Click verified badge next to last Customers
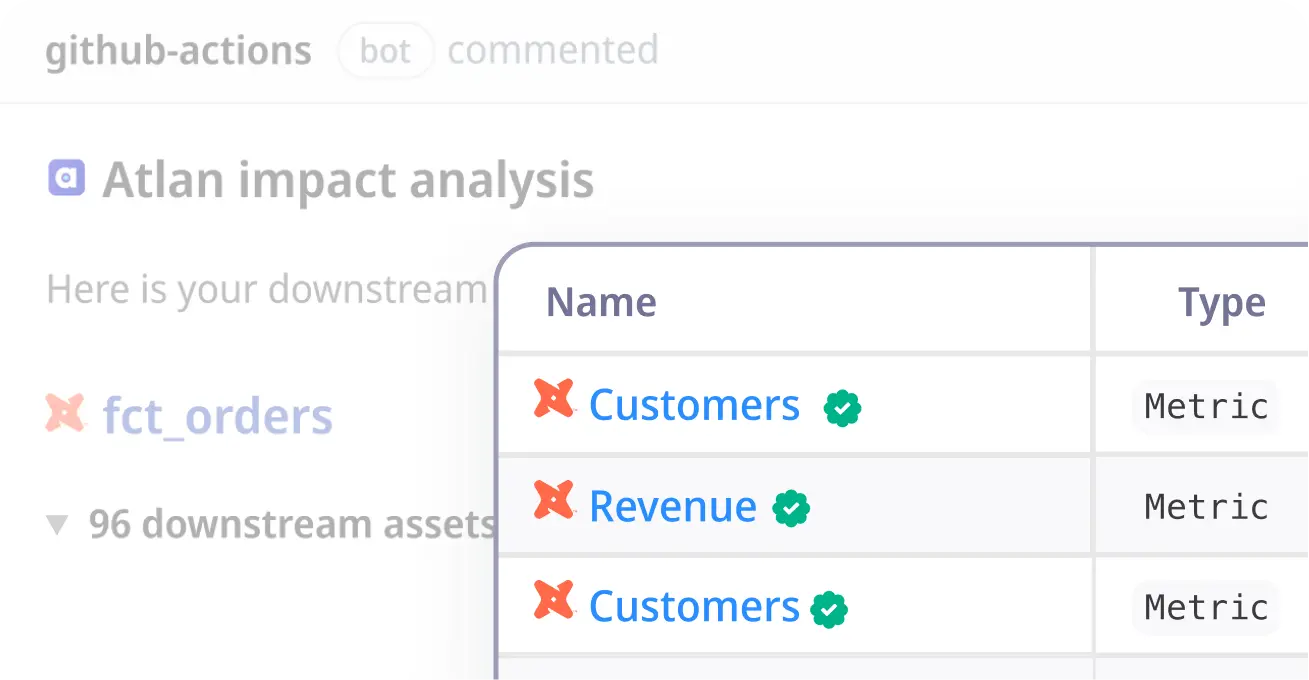The image size is (1309, 680). point(829,609)
